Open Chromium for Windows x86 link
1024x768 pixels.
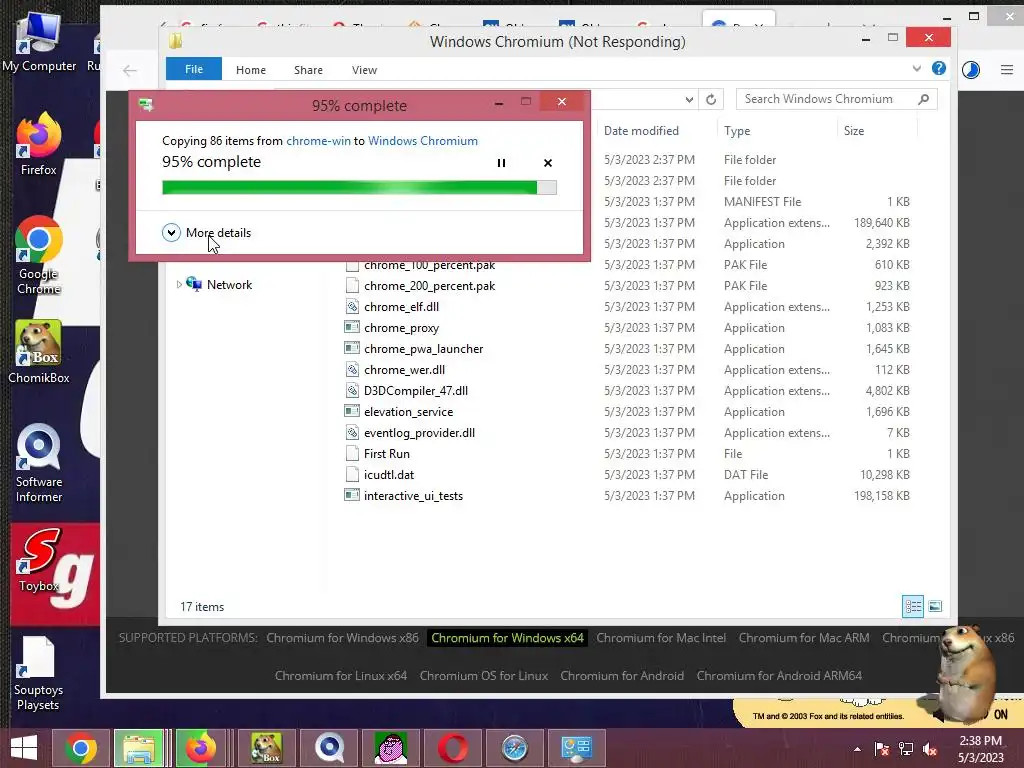[x=342, y=637]
